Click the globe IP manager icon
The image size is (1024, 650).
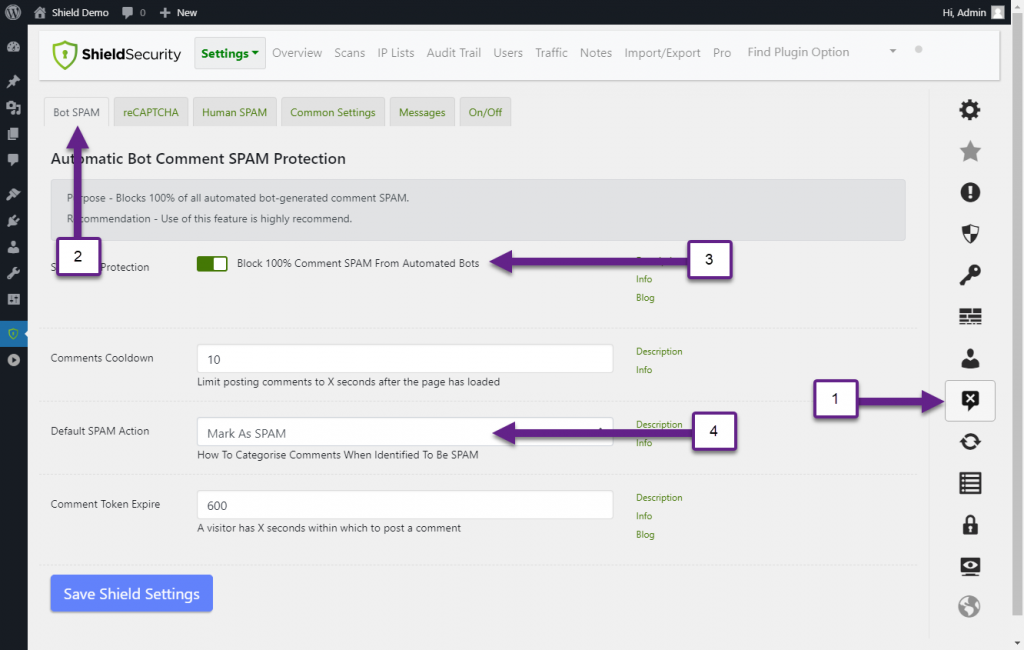[x=969, y=605]
